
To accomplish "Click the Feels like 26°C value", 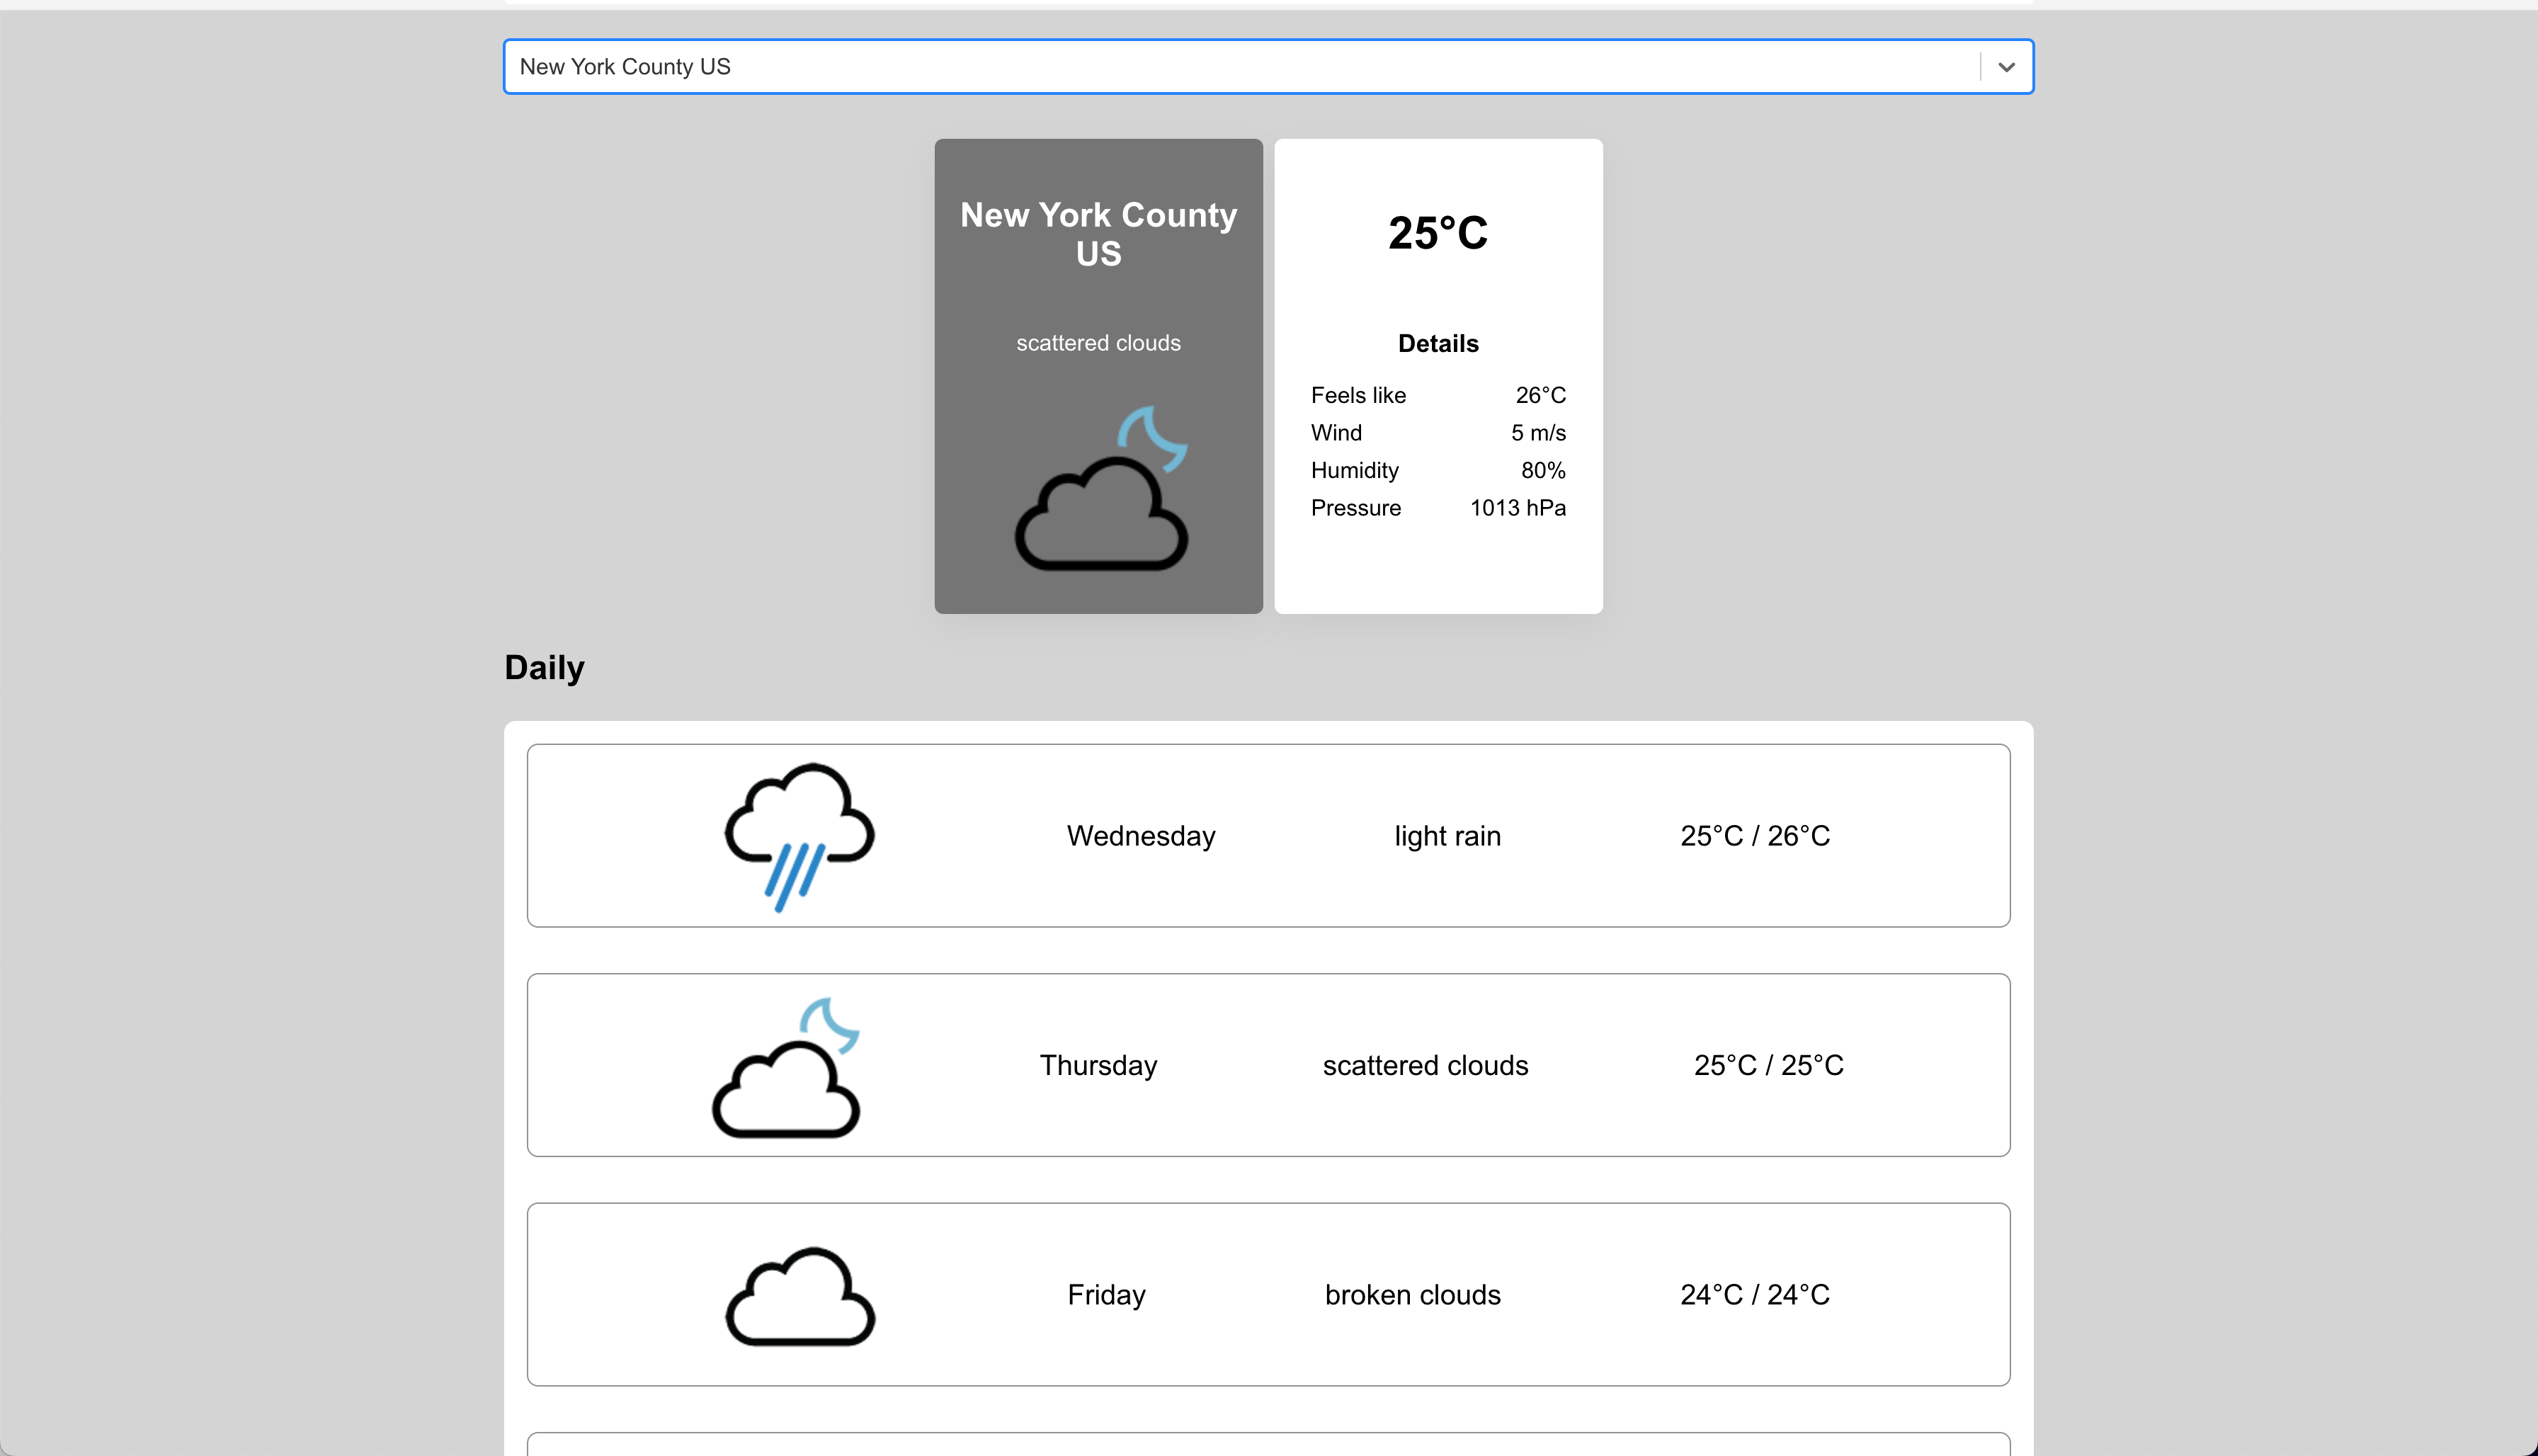I will click(1540, 396).
